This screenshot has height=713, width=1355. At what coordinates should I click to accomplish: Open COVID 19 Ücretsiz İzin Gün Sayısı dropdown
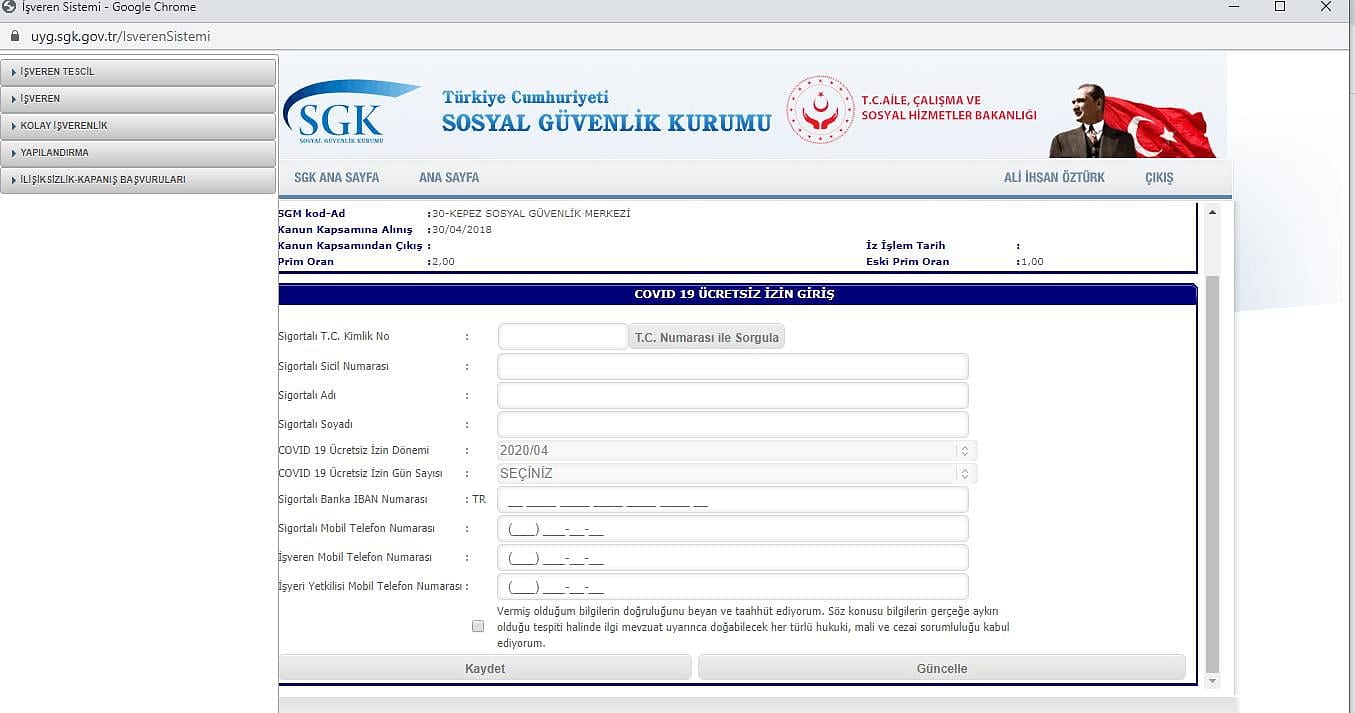click(x=737, y=474)
